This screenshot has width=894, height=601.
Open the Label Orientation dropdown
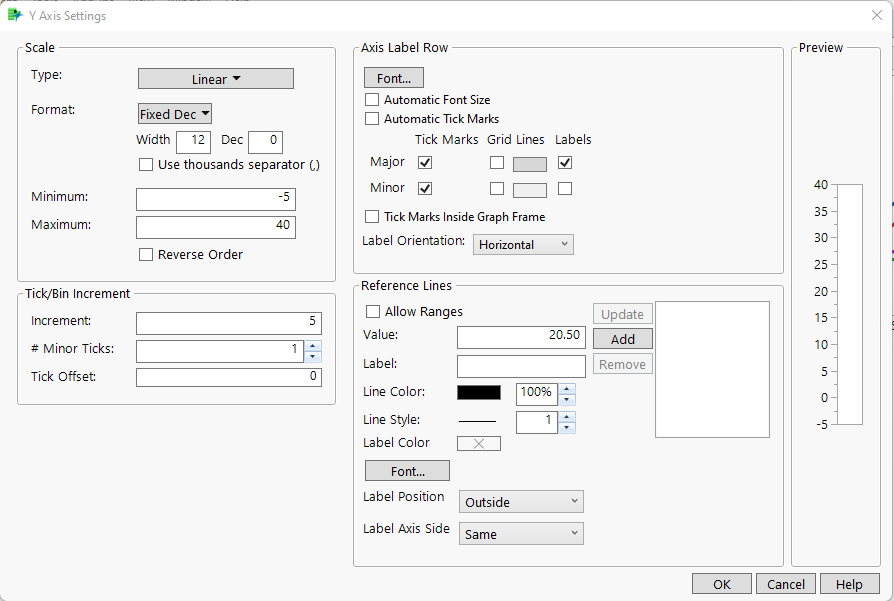click(x=523, y=244)
